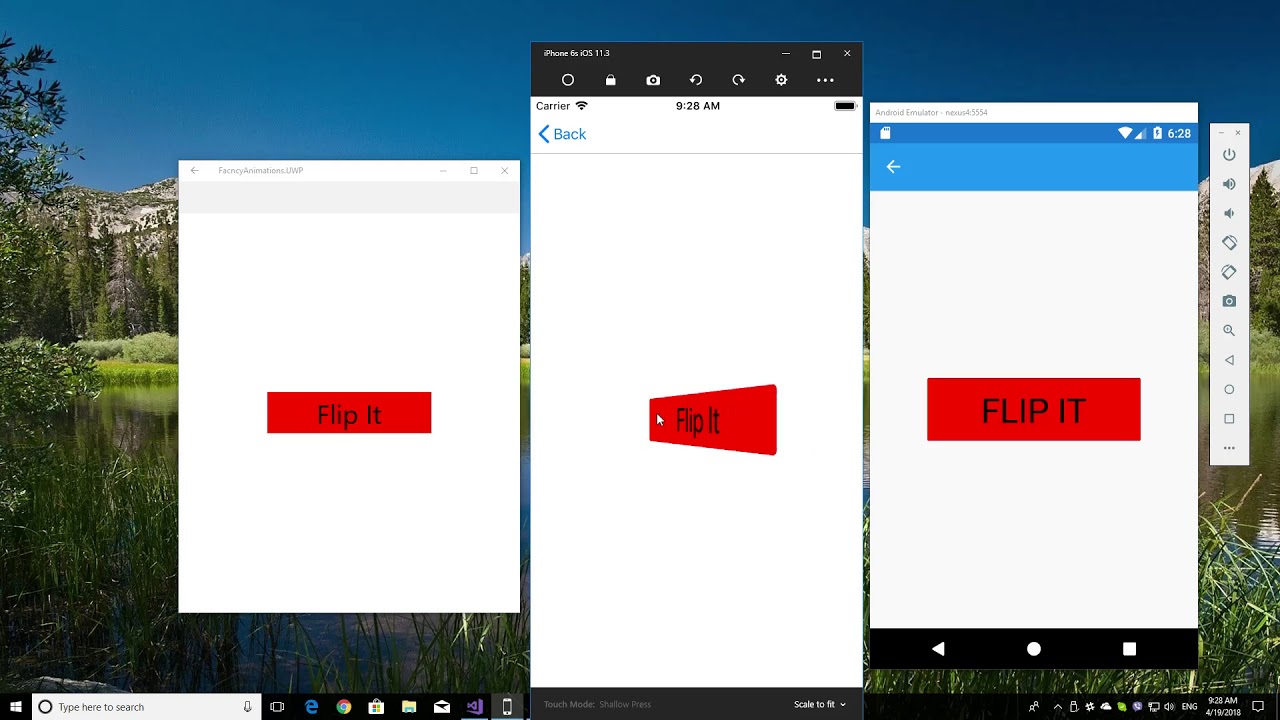
Task: Click volume up on Android emulator sidebar
Action: [x=1229, y=184]
